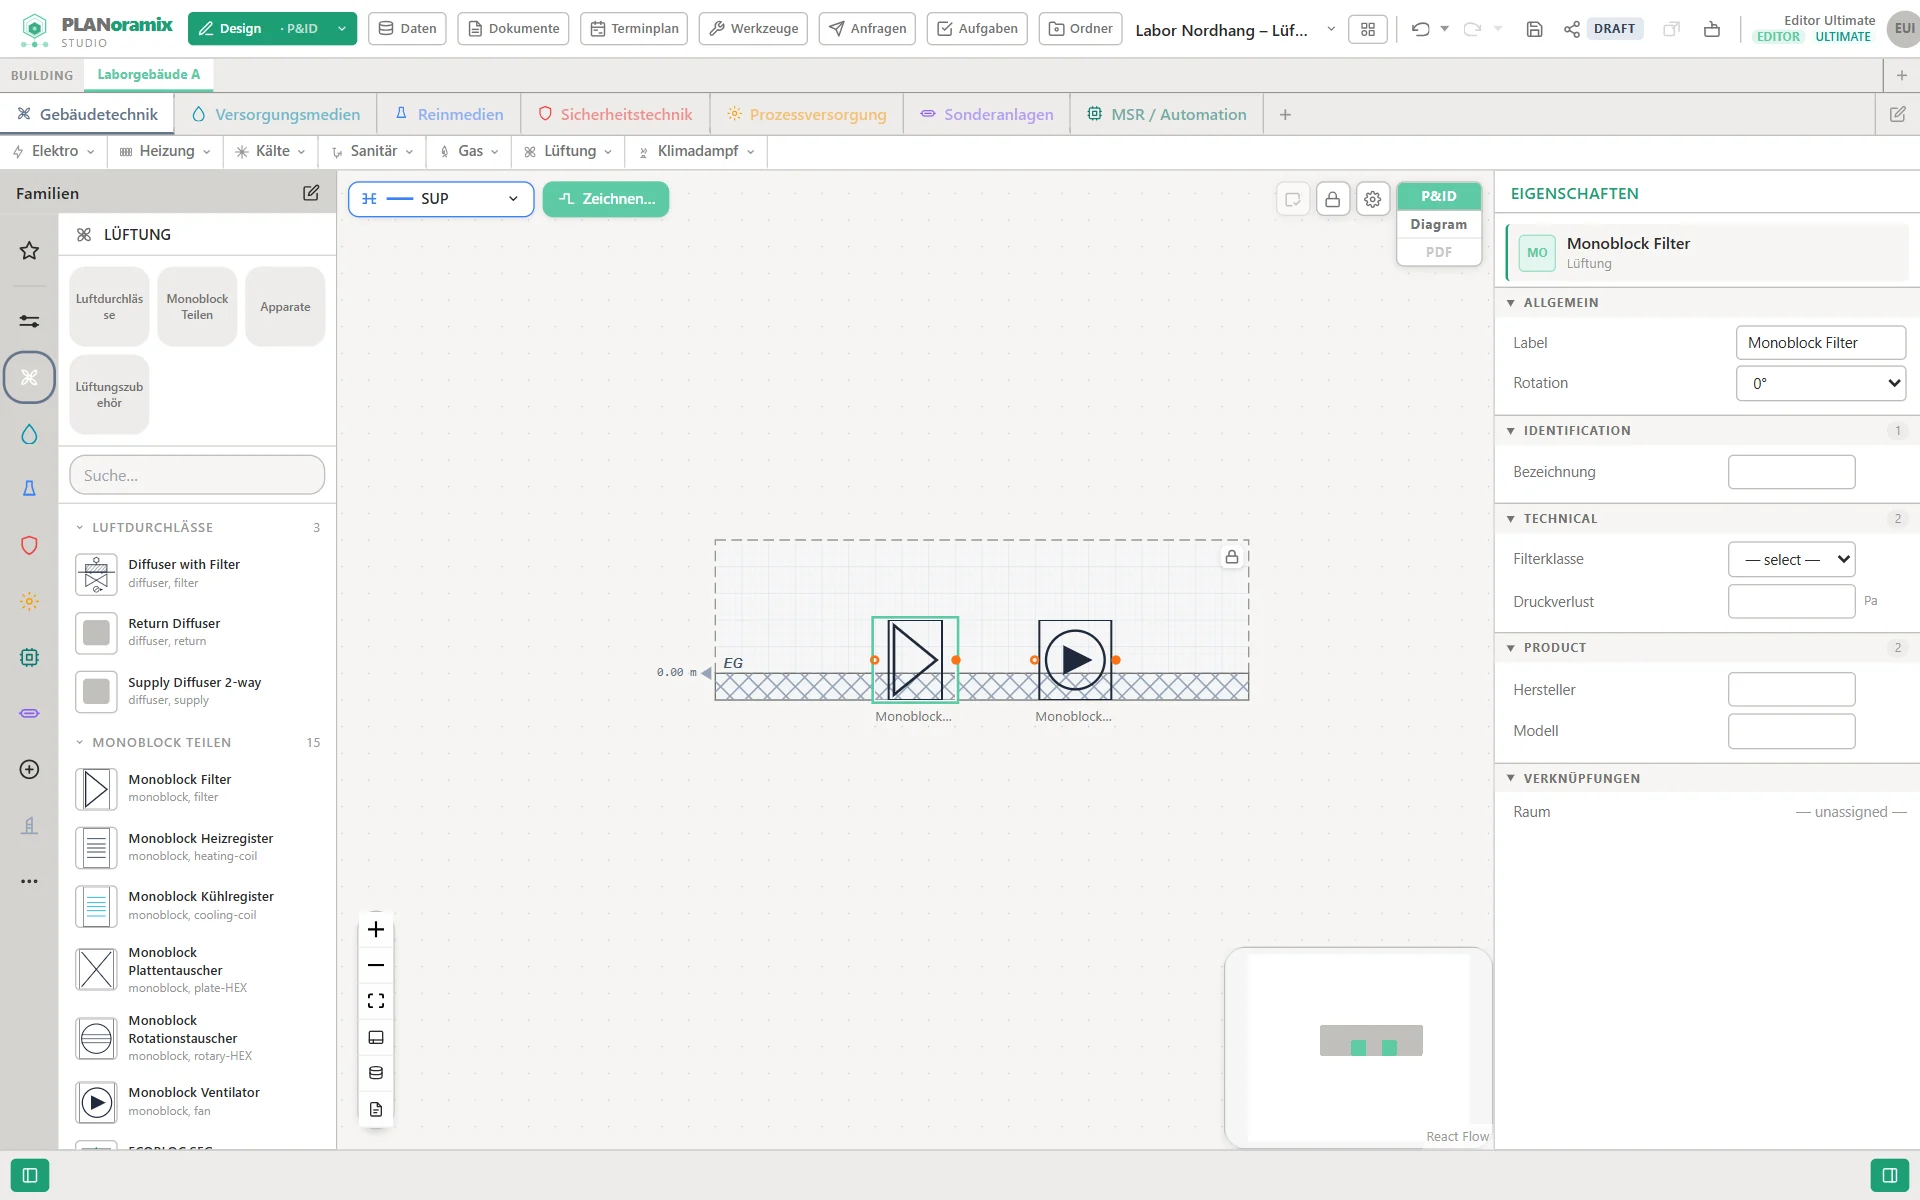Click the Druckverlust input field
This screenshot has width=1920, height=1200.
(x=1791, y=601)
